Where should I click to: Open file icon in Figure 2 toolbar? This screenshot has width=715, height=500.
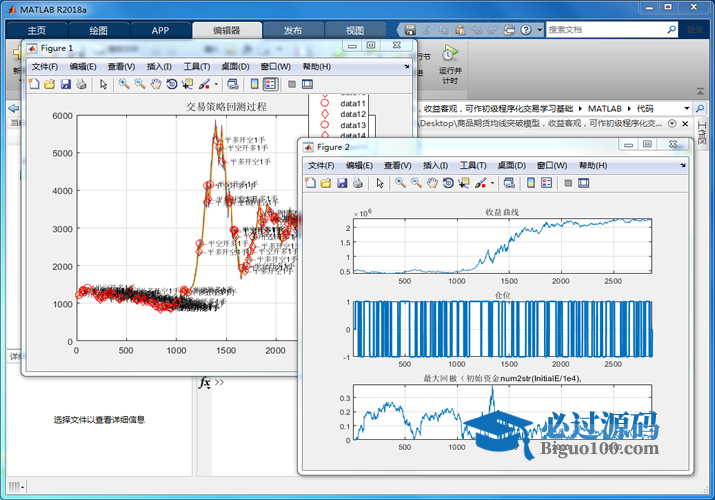coord(326,183)
